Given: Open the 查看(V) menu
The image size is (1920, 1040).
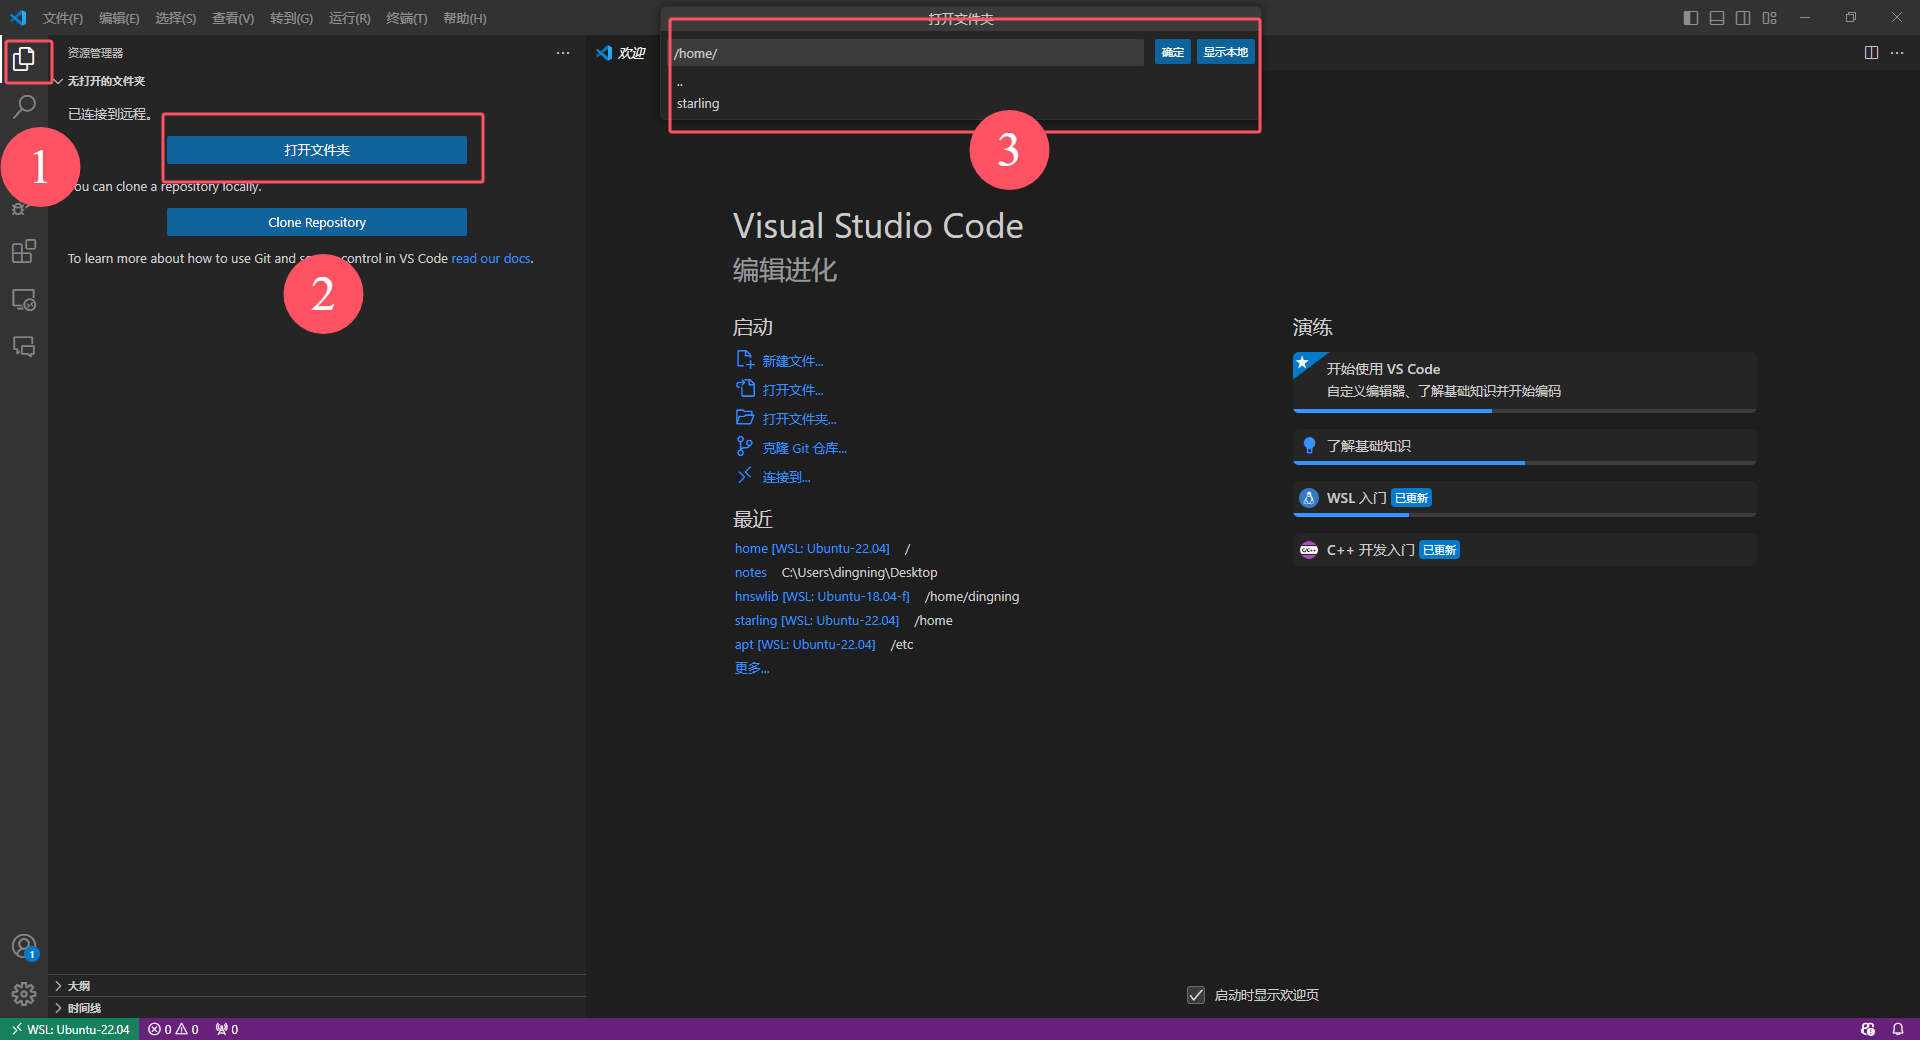Looking at the screenshot, I should (x=233, y=18).
